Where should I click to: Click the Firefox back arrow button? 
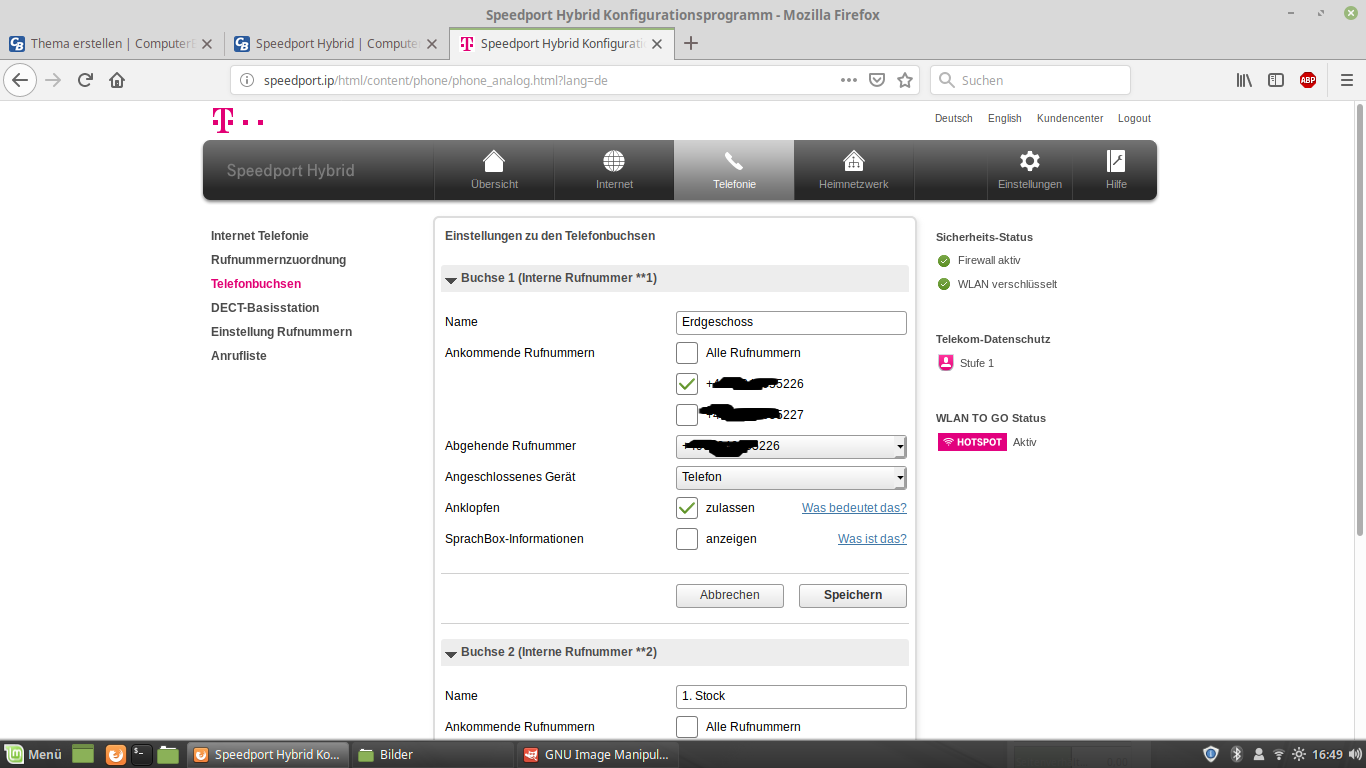[21, 80]
